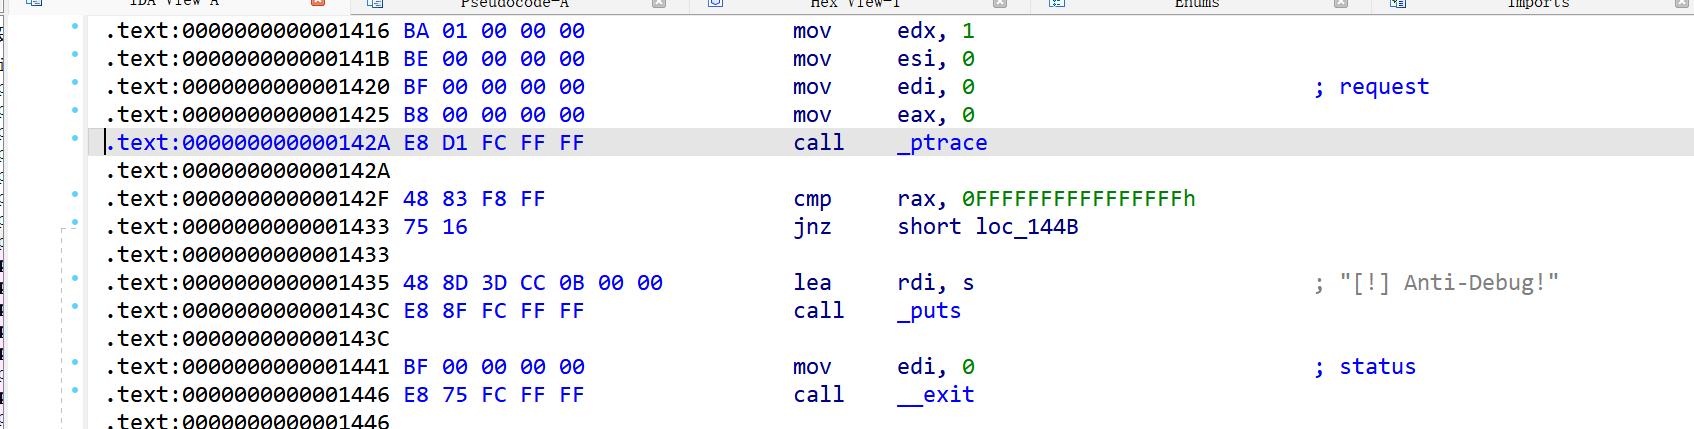This screenshot has height=429, width=1694.
Task: Toggle breakpoint dot at call __exit line
Action: click(75, 390)
